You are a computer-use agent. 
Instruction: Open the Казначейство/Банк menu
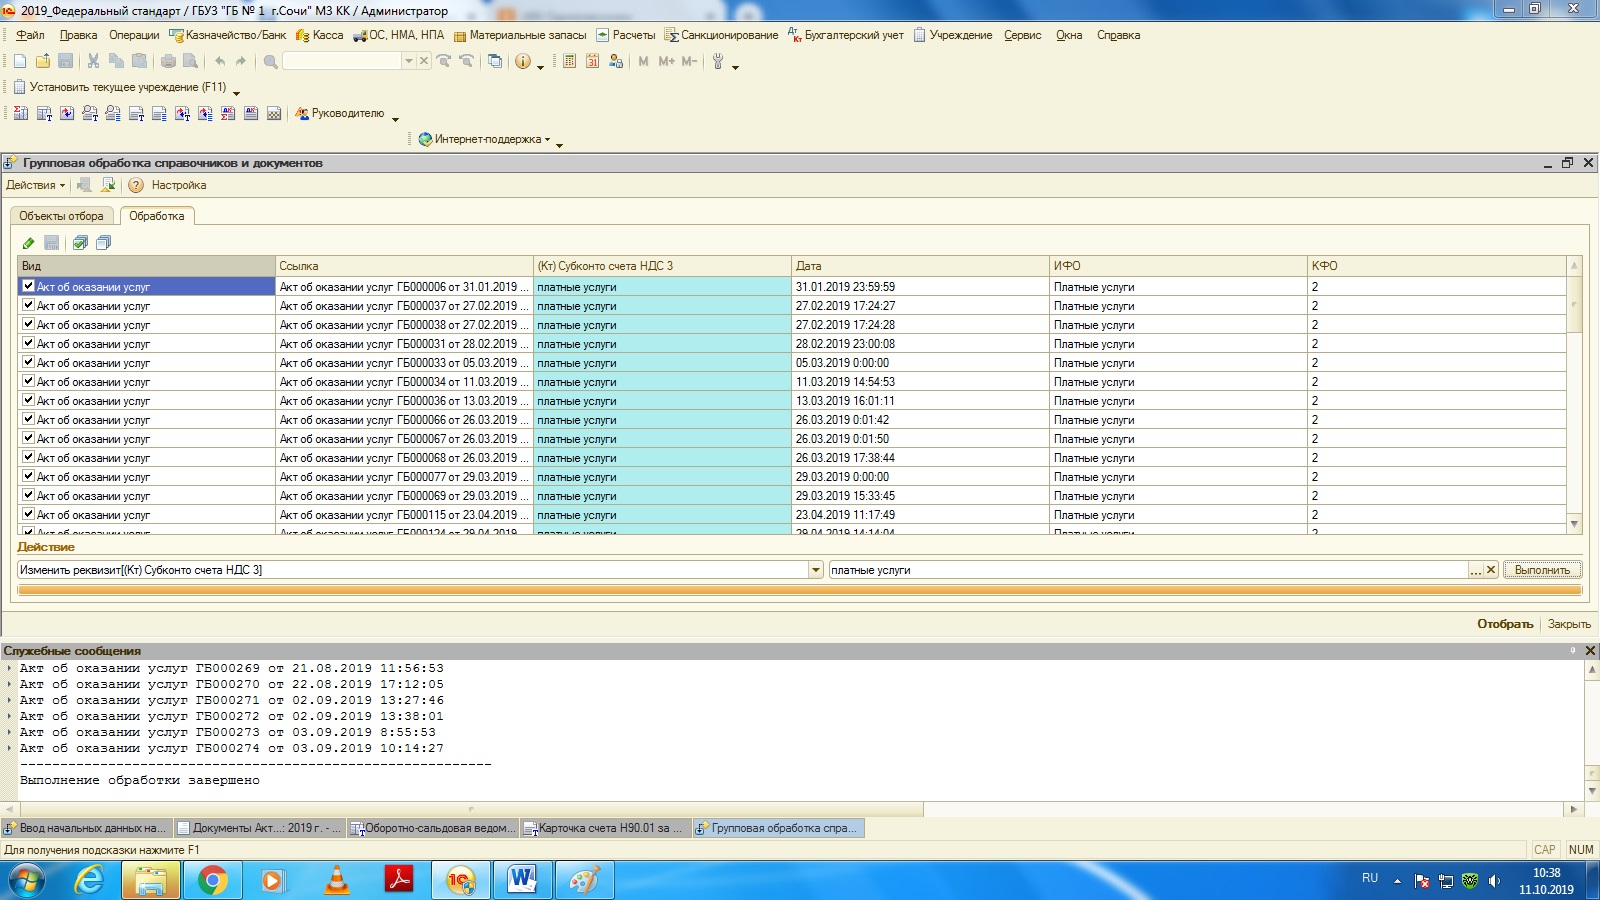tap(228, 35)
